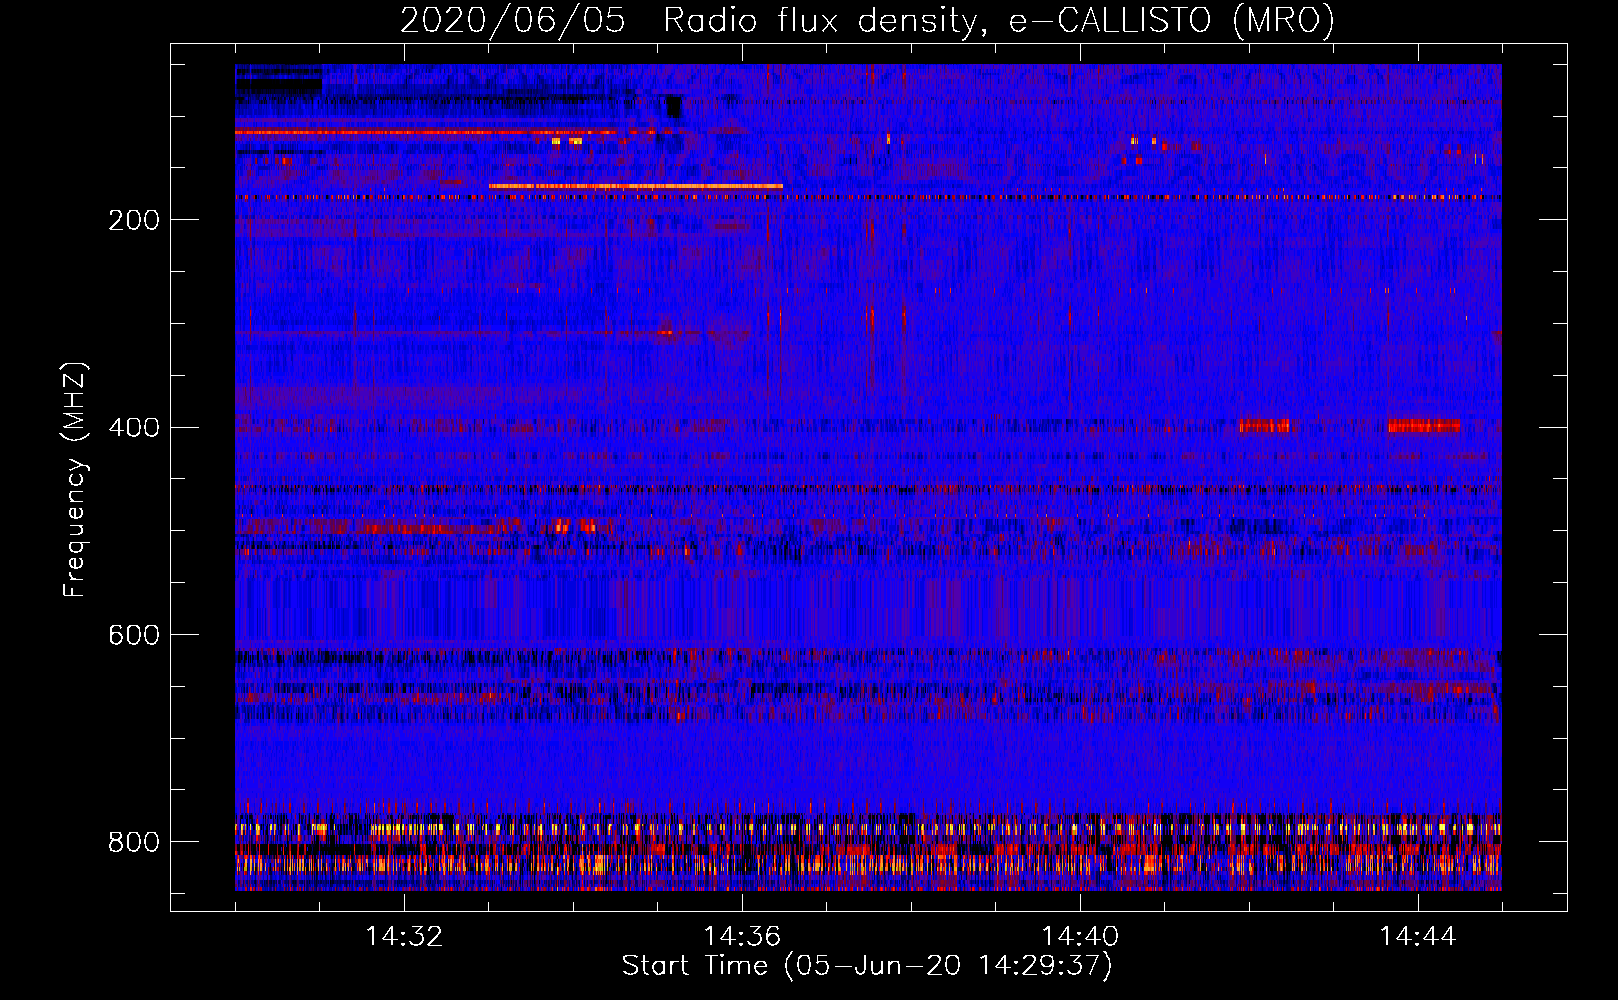Select the 600 frequency tick label
This screenshot has width=1618, height=1000.
pyautogui.click(x=134, y=636)
